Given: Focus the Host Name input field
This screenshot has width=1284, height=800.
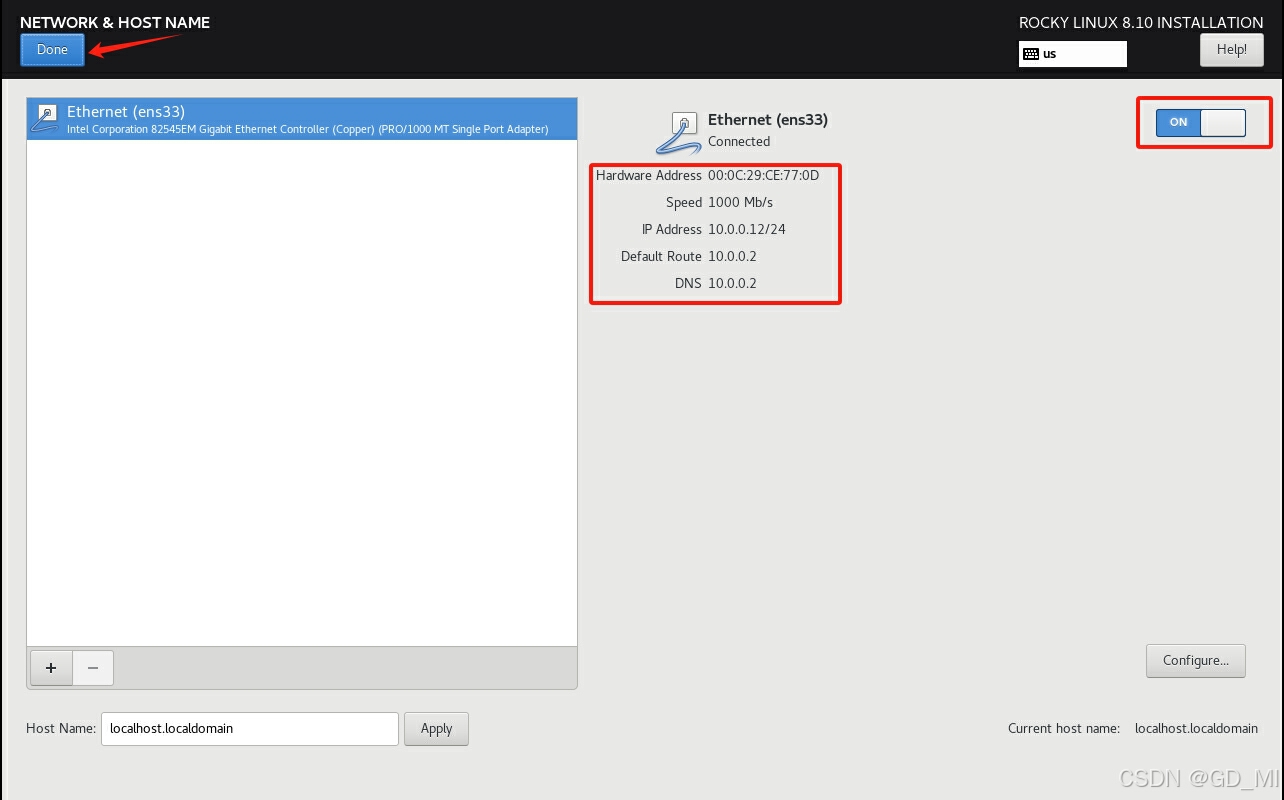Looking at the screenshot, I should pyautogui.click(x=250, y=728).
